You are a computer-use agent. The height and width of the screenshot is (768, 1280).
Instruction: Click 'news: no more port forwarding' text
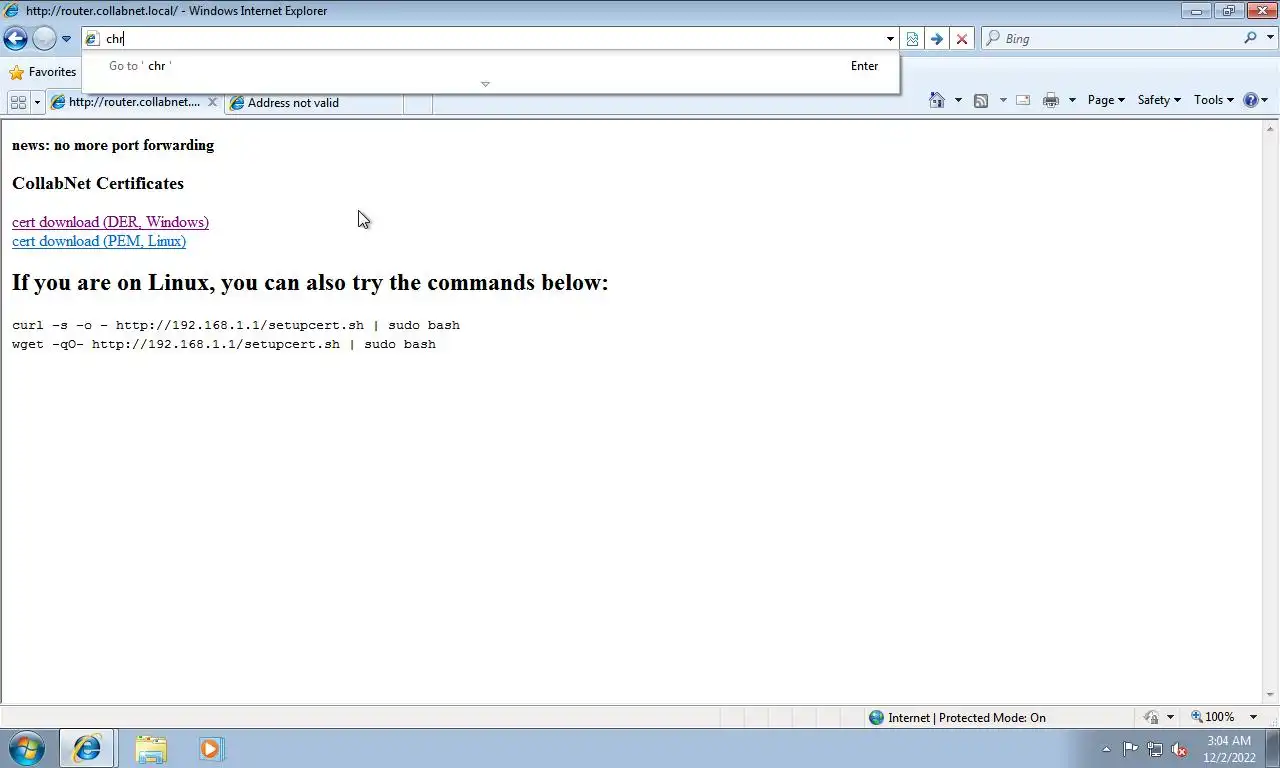pos(113,145)
